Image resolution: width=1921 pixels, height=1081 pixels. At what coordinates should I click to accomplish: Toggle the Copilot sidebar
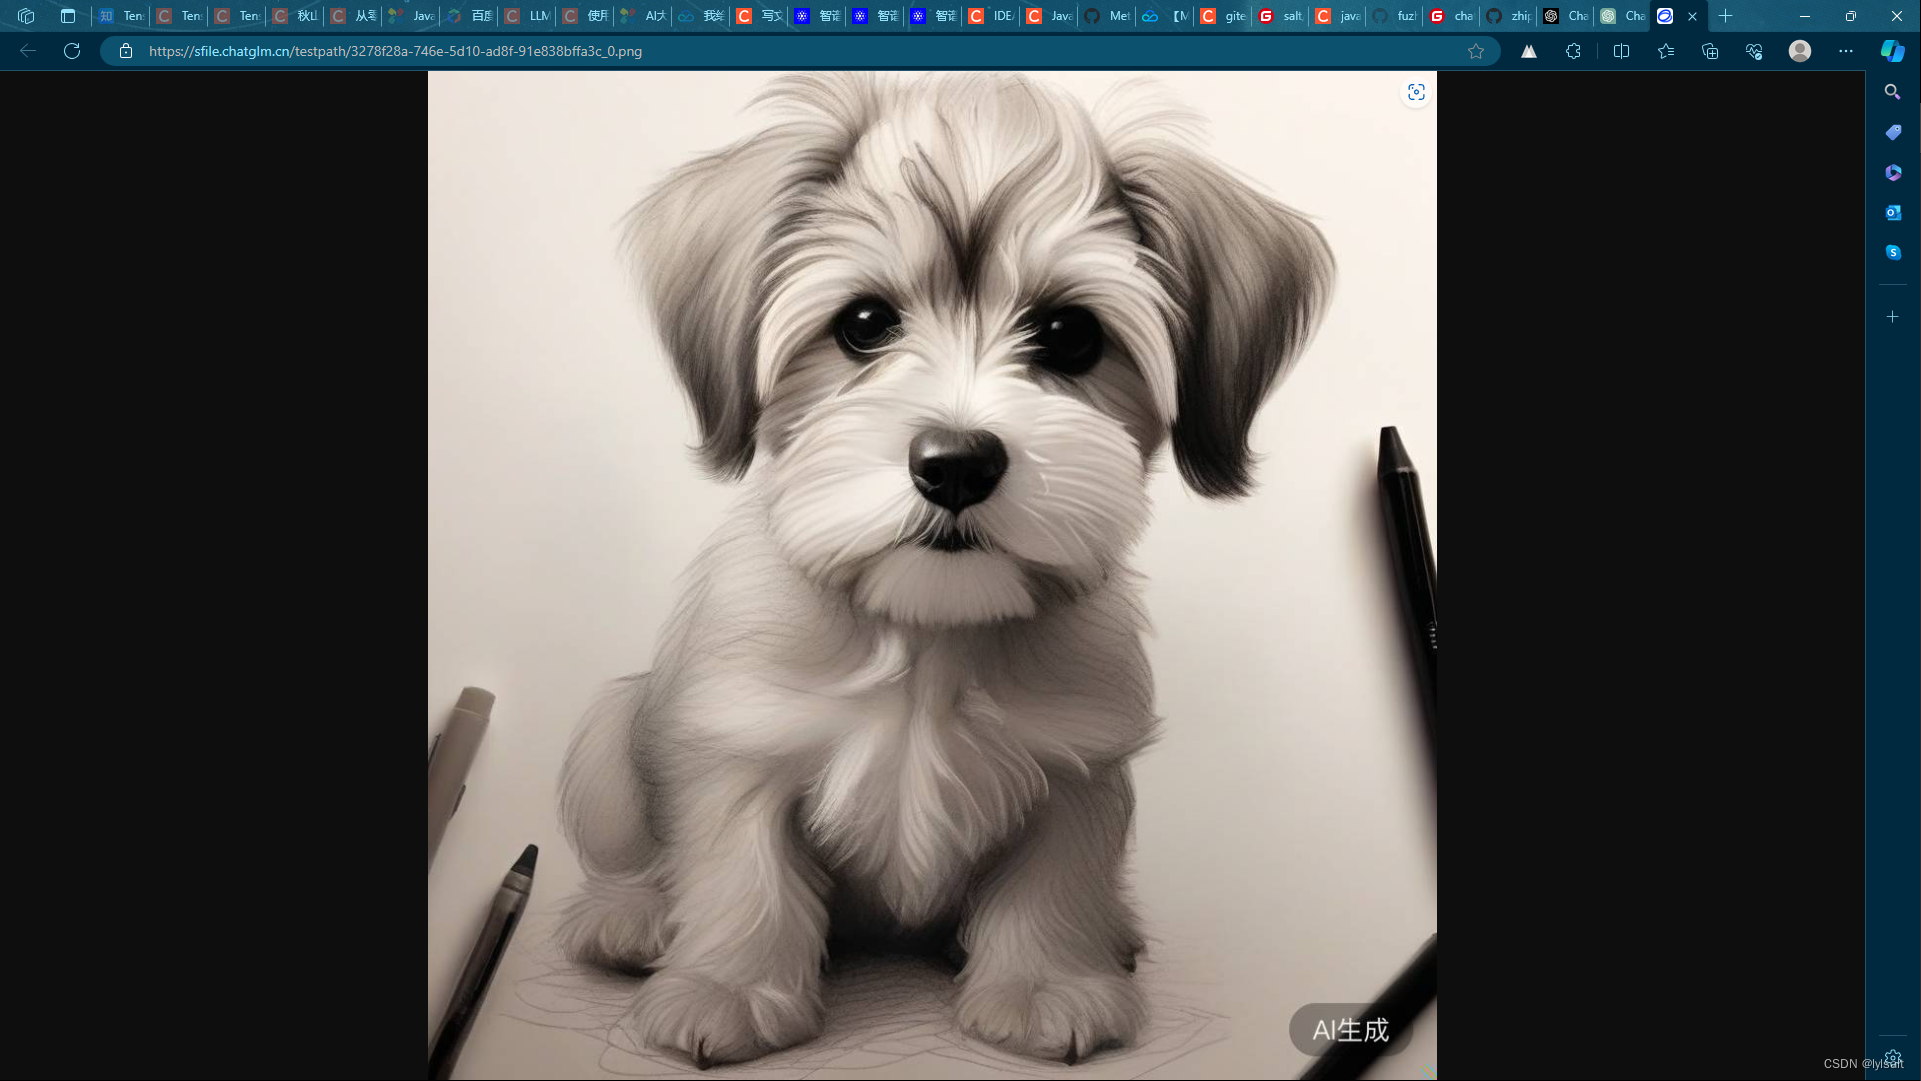[x=1892, y=51]
